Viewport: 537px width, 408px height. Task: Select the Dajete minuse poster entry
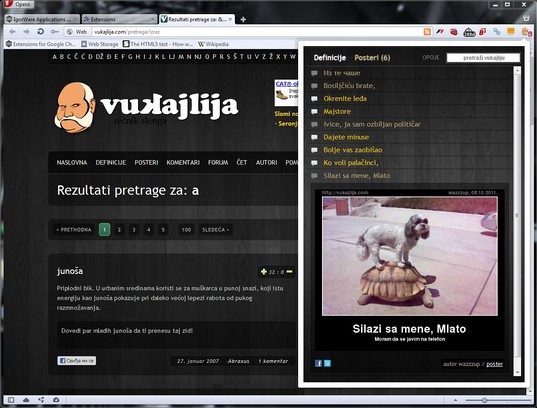pos(346,137)
